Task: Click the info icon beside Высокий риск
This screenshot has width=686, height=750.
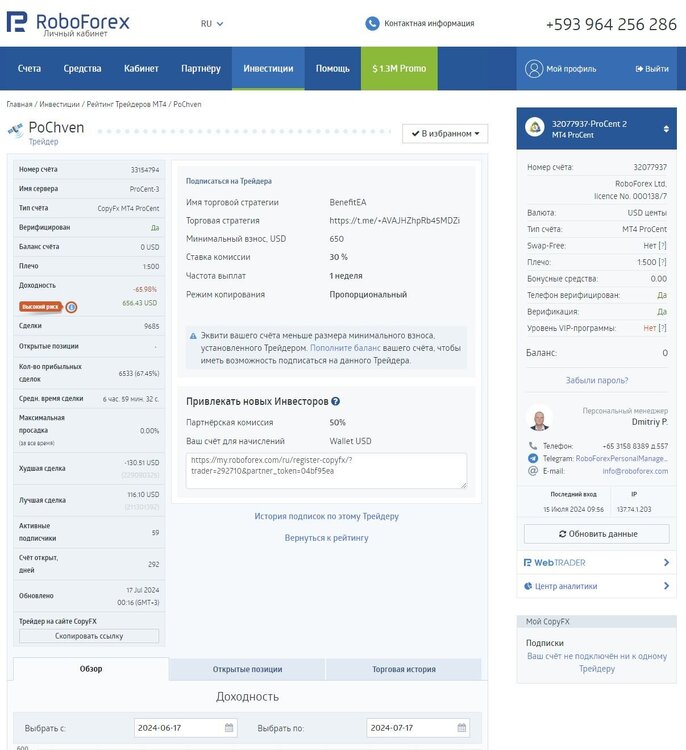Action: 71,307
